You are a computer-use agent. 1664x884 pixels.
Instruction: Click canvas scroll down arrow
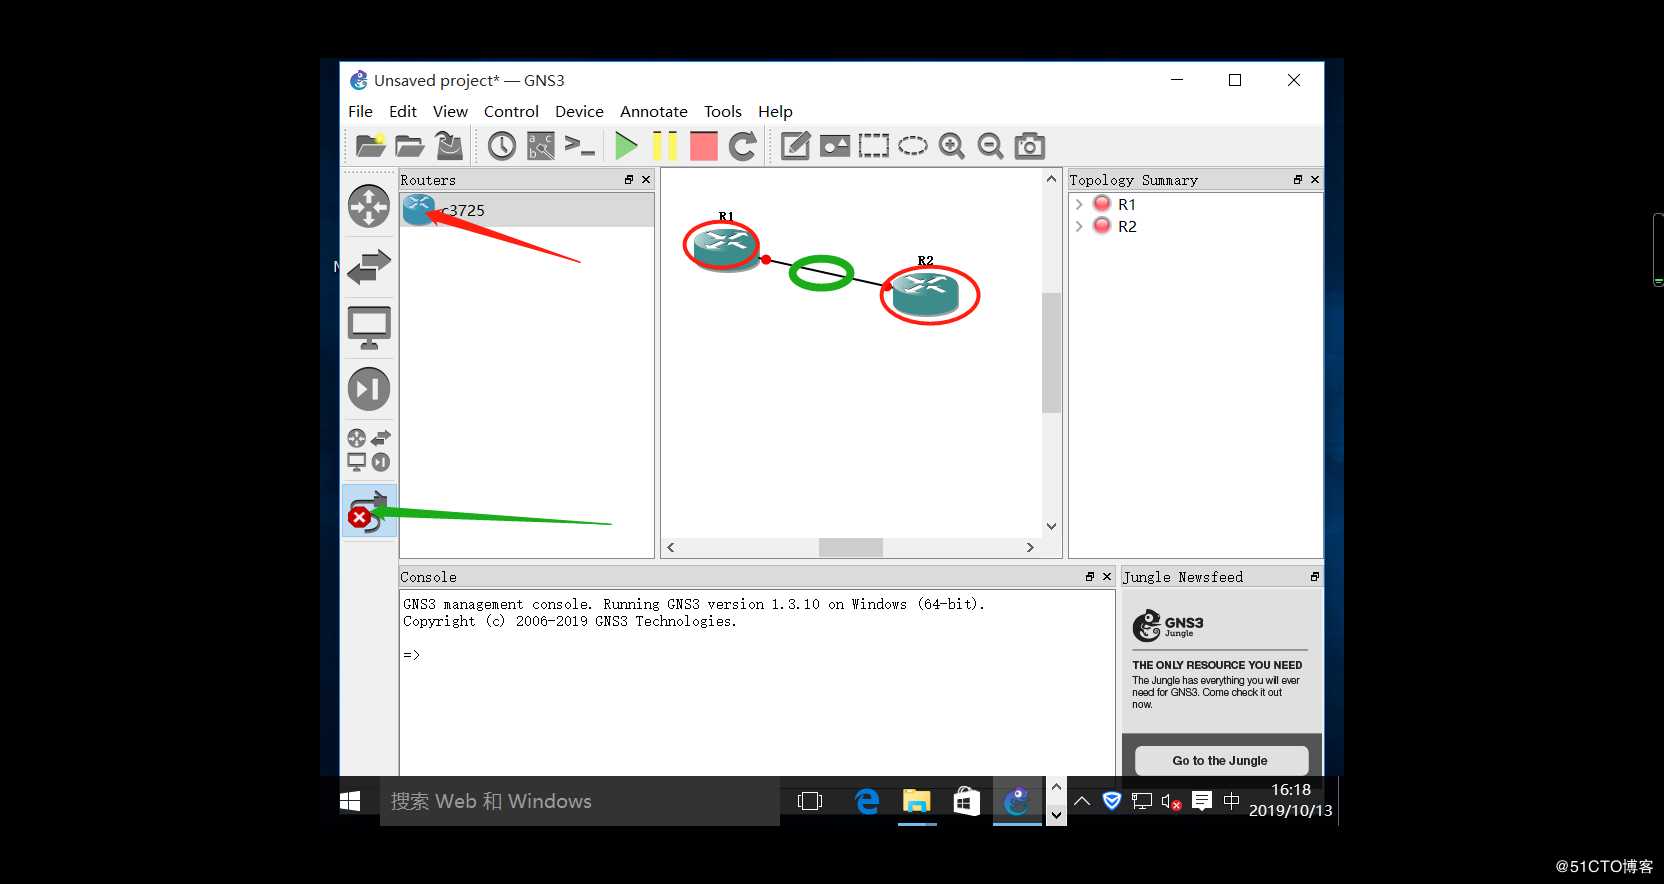pyautogui.click(x=1051, y=526)
